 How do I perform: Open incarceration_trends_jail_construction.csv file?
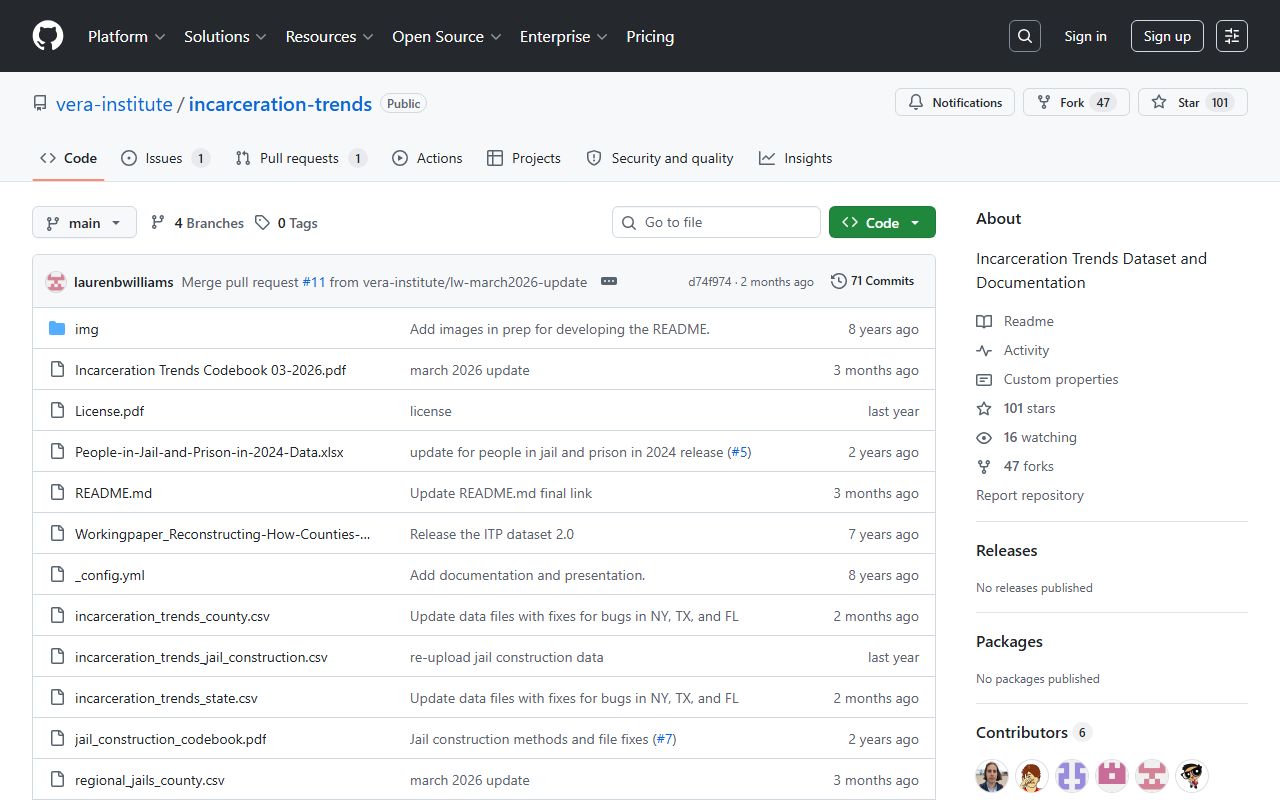point(201,657)
